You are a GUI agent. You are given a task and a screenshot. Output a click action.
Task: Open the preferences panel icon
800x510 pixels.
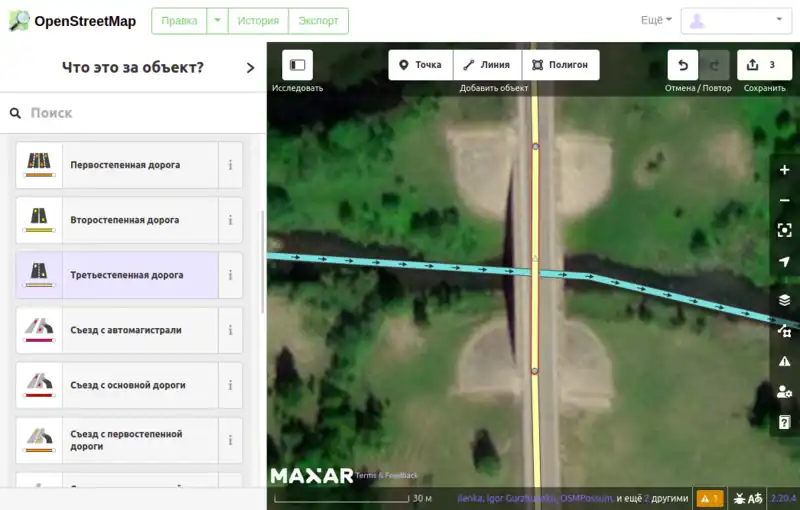coord(784,392)
